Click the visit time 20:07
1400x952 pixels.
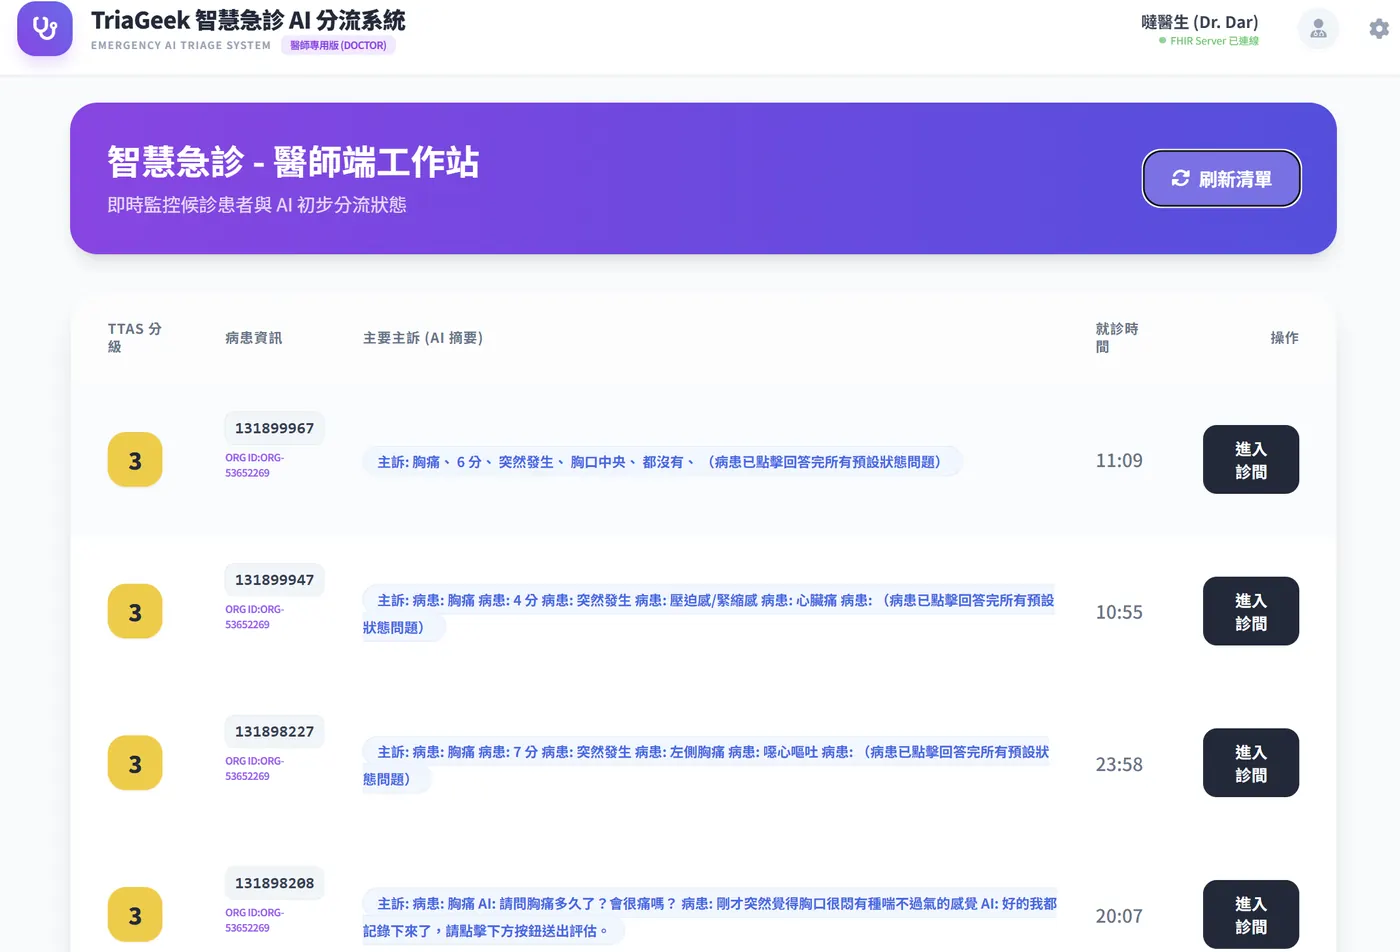coord(1119,916)
